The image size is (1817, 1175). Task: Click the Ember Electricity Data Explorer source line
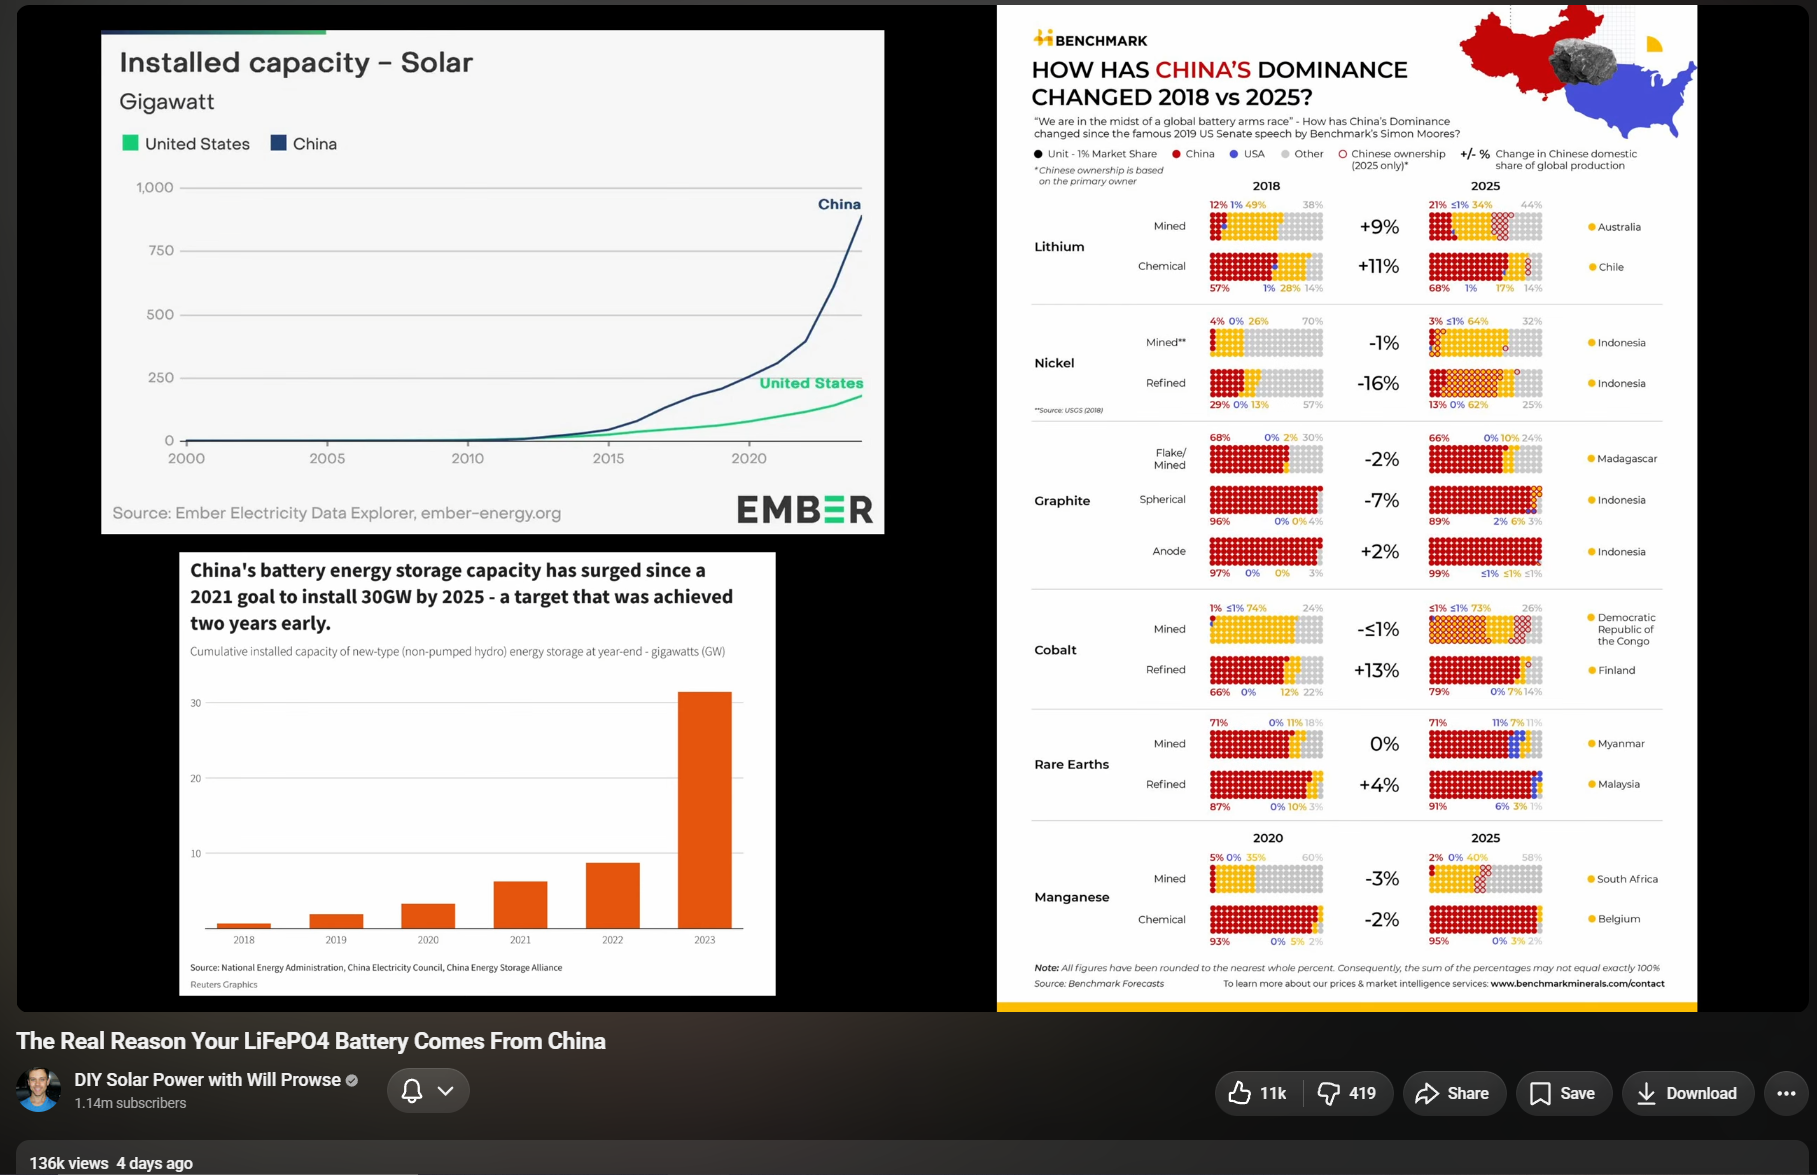[336, 513]
